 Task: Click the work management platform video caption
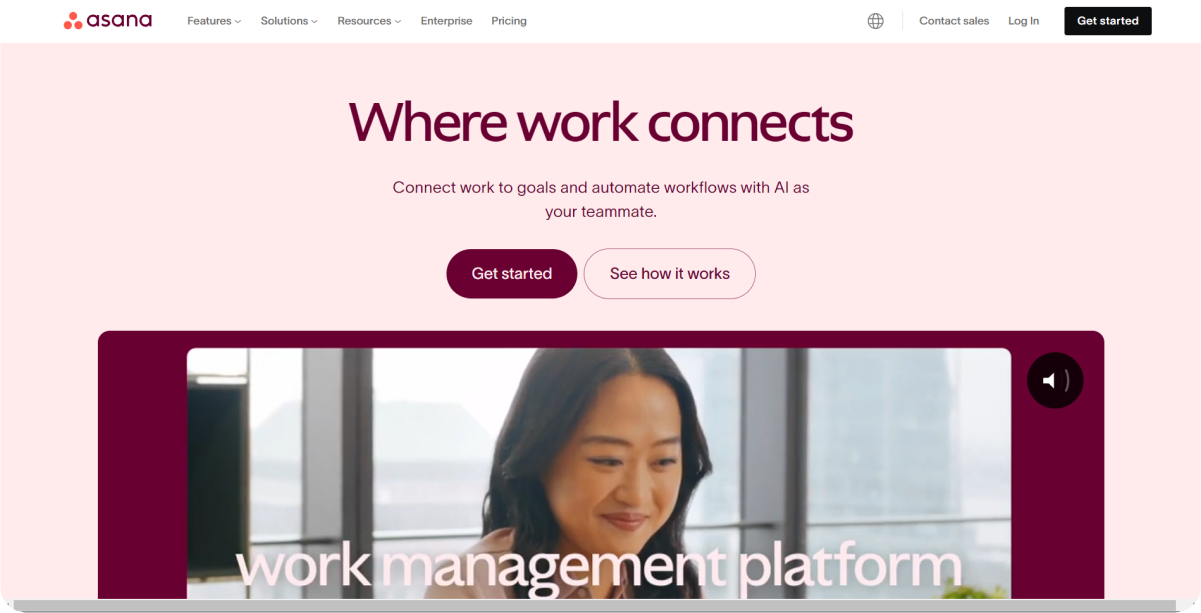tap(599, 566)
